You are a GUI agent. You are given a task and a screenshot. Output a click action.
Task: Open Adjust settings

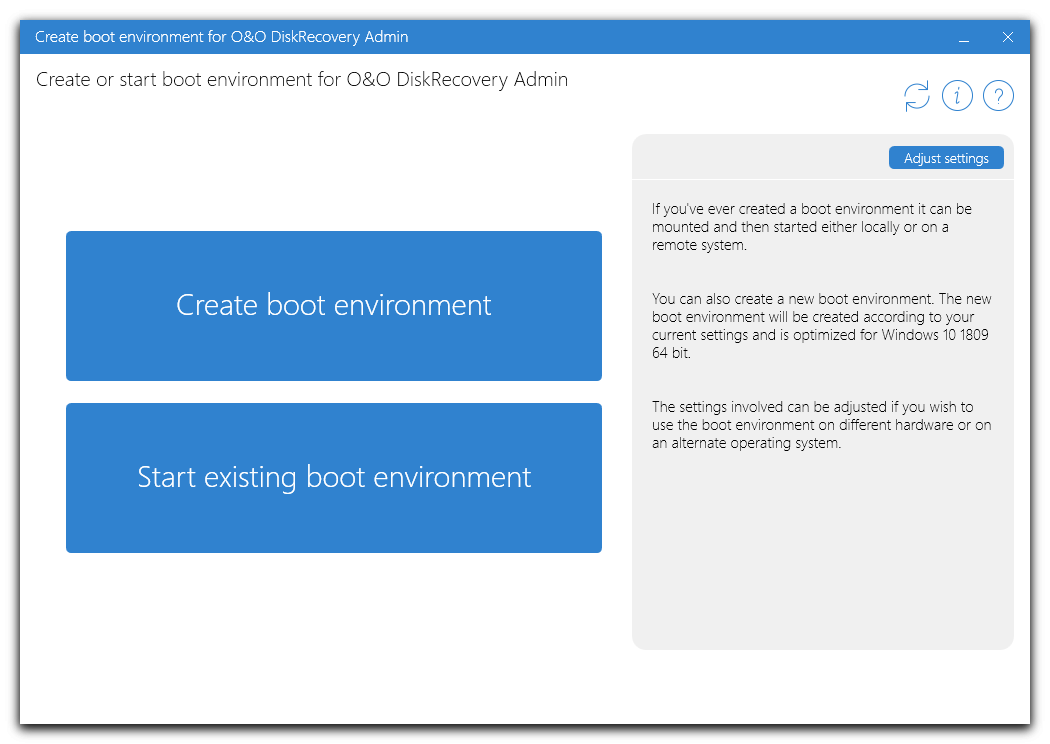point(946,158)
